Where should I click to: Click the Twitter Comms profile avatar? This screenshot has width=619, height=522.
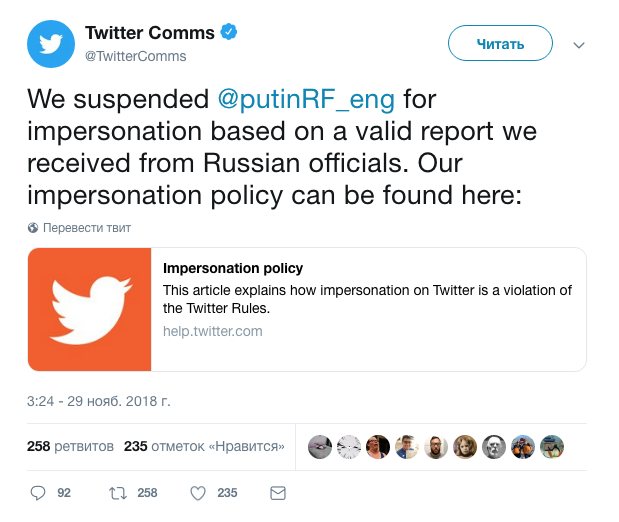50,44
